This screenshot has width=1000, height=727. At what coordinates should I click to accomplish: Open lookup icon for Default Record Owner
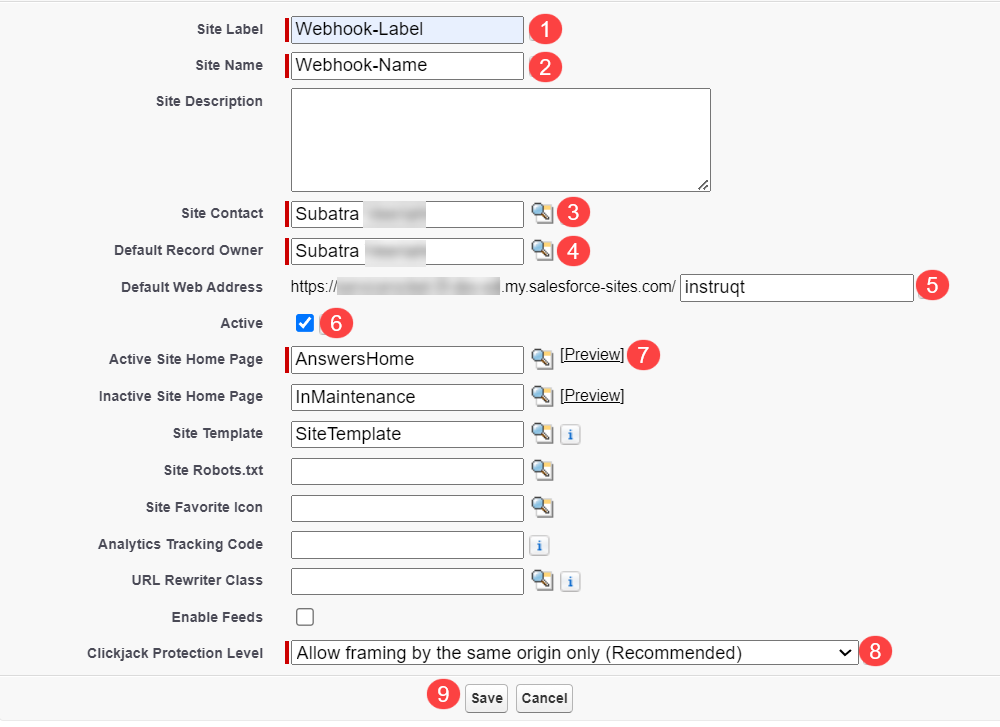(x=541, y=249)
